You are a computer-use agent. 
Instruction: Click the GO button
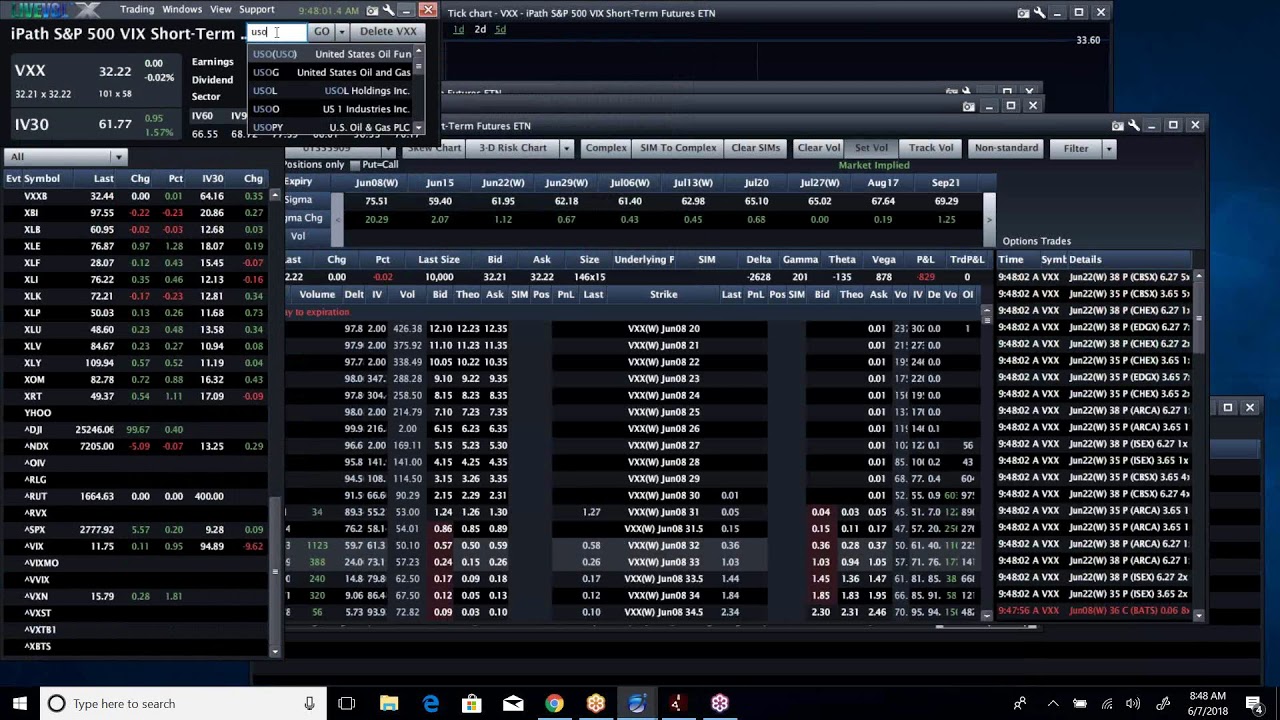coord(321,32)
